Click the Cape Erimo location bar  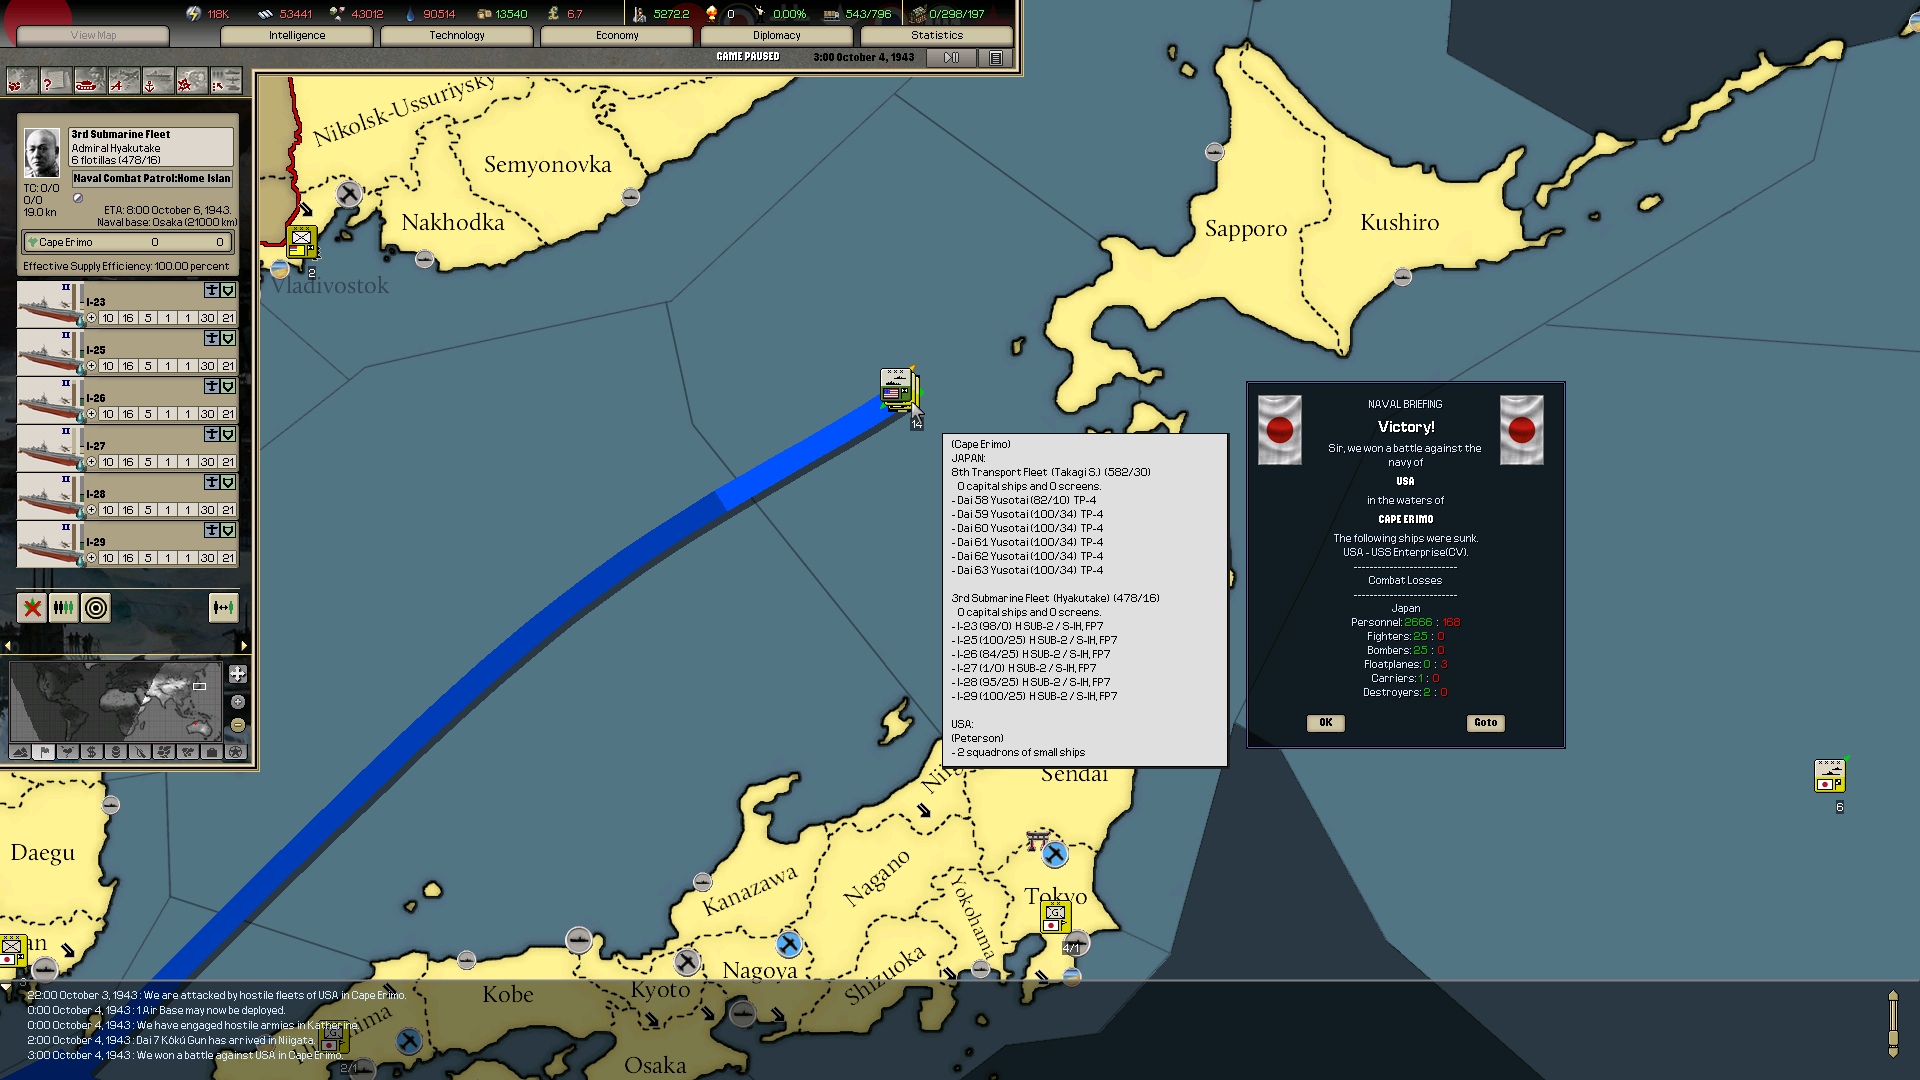[128, 242]
